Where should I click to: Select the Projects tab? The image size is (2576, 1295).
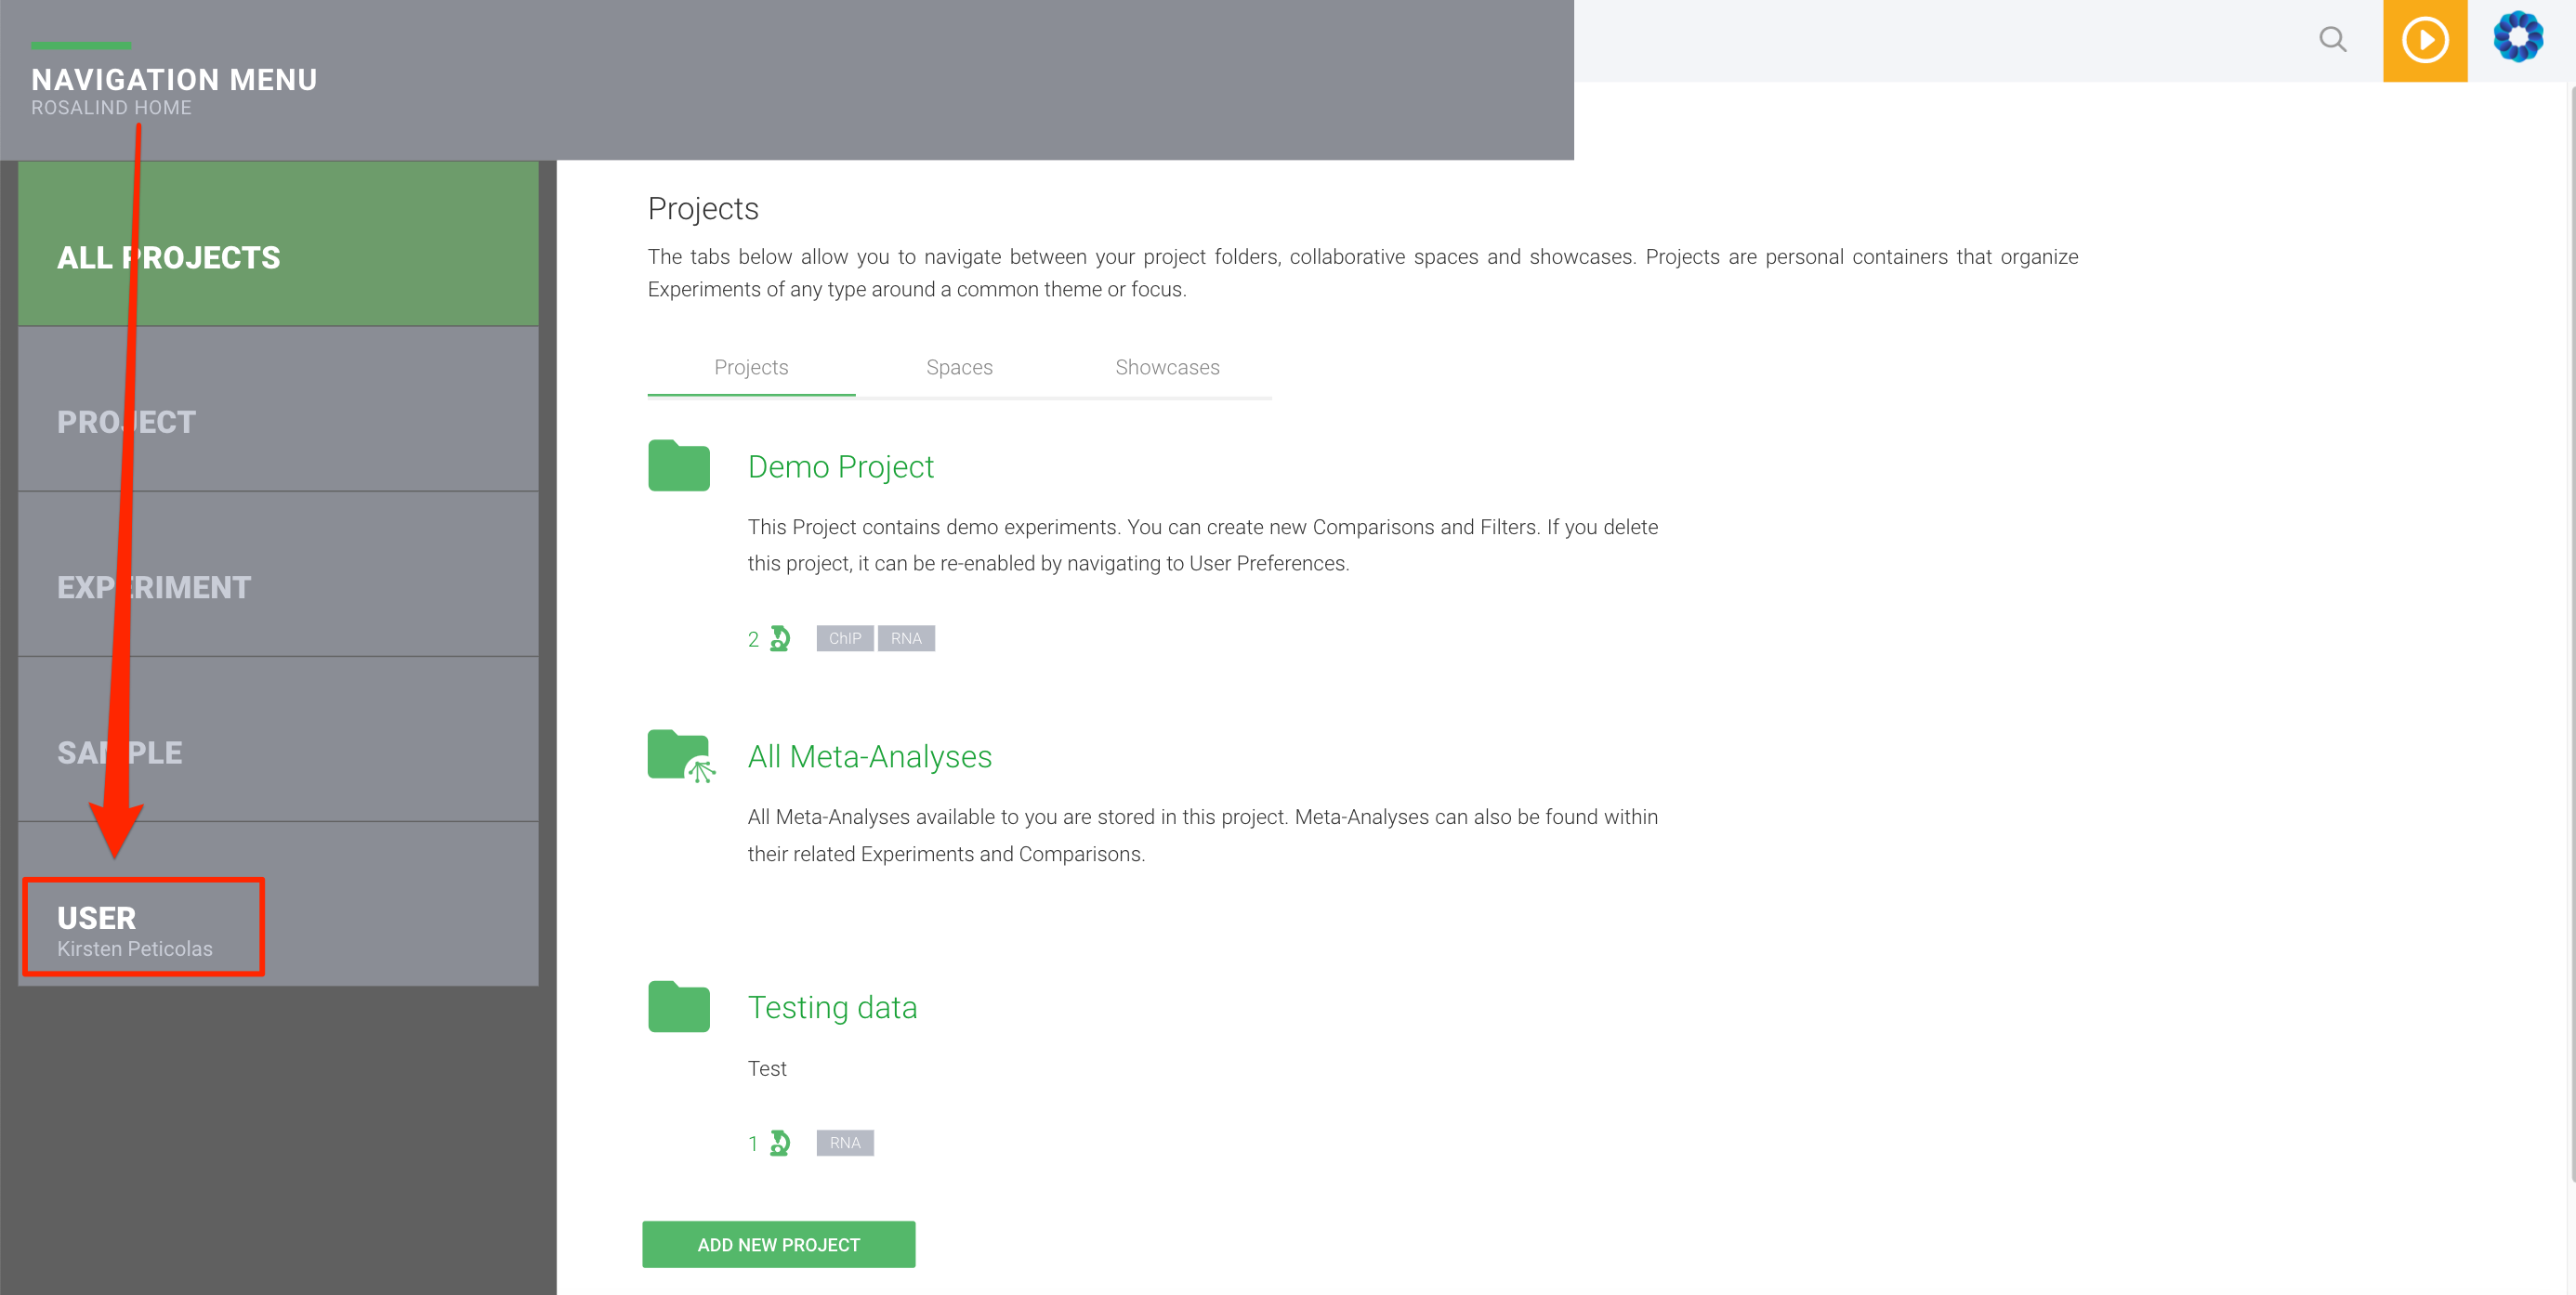751,367
